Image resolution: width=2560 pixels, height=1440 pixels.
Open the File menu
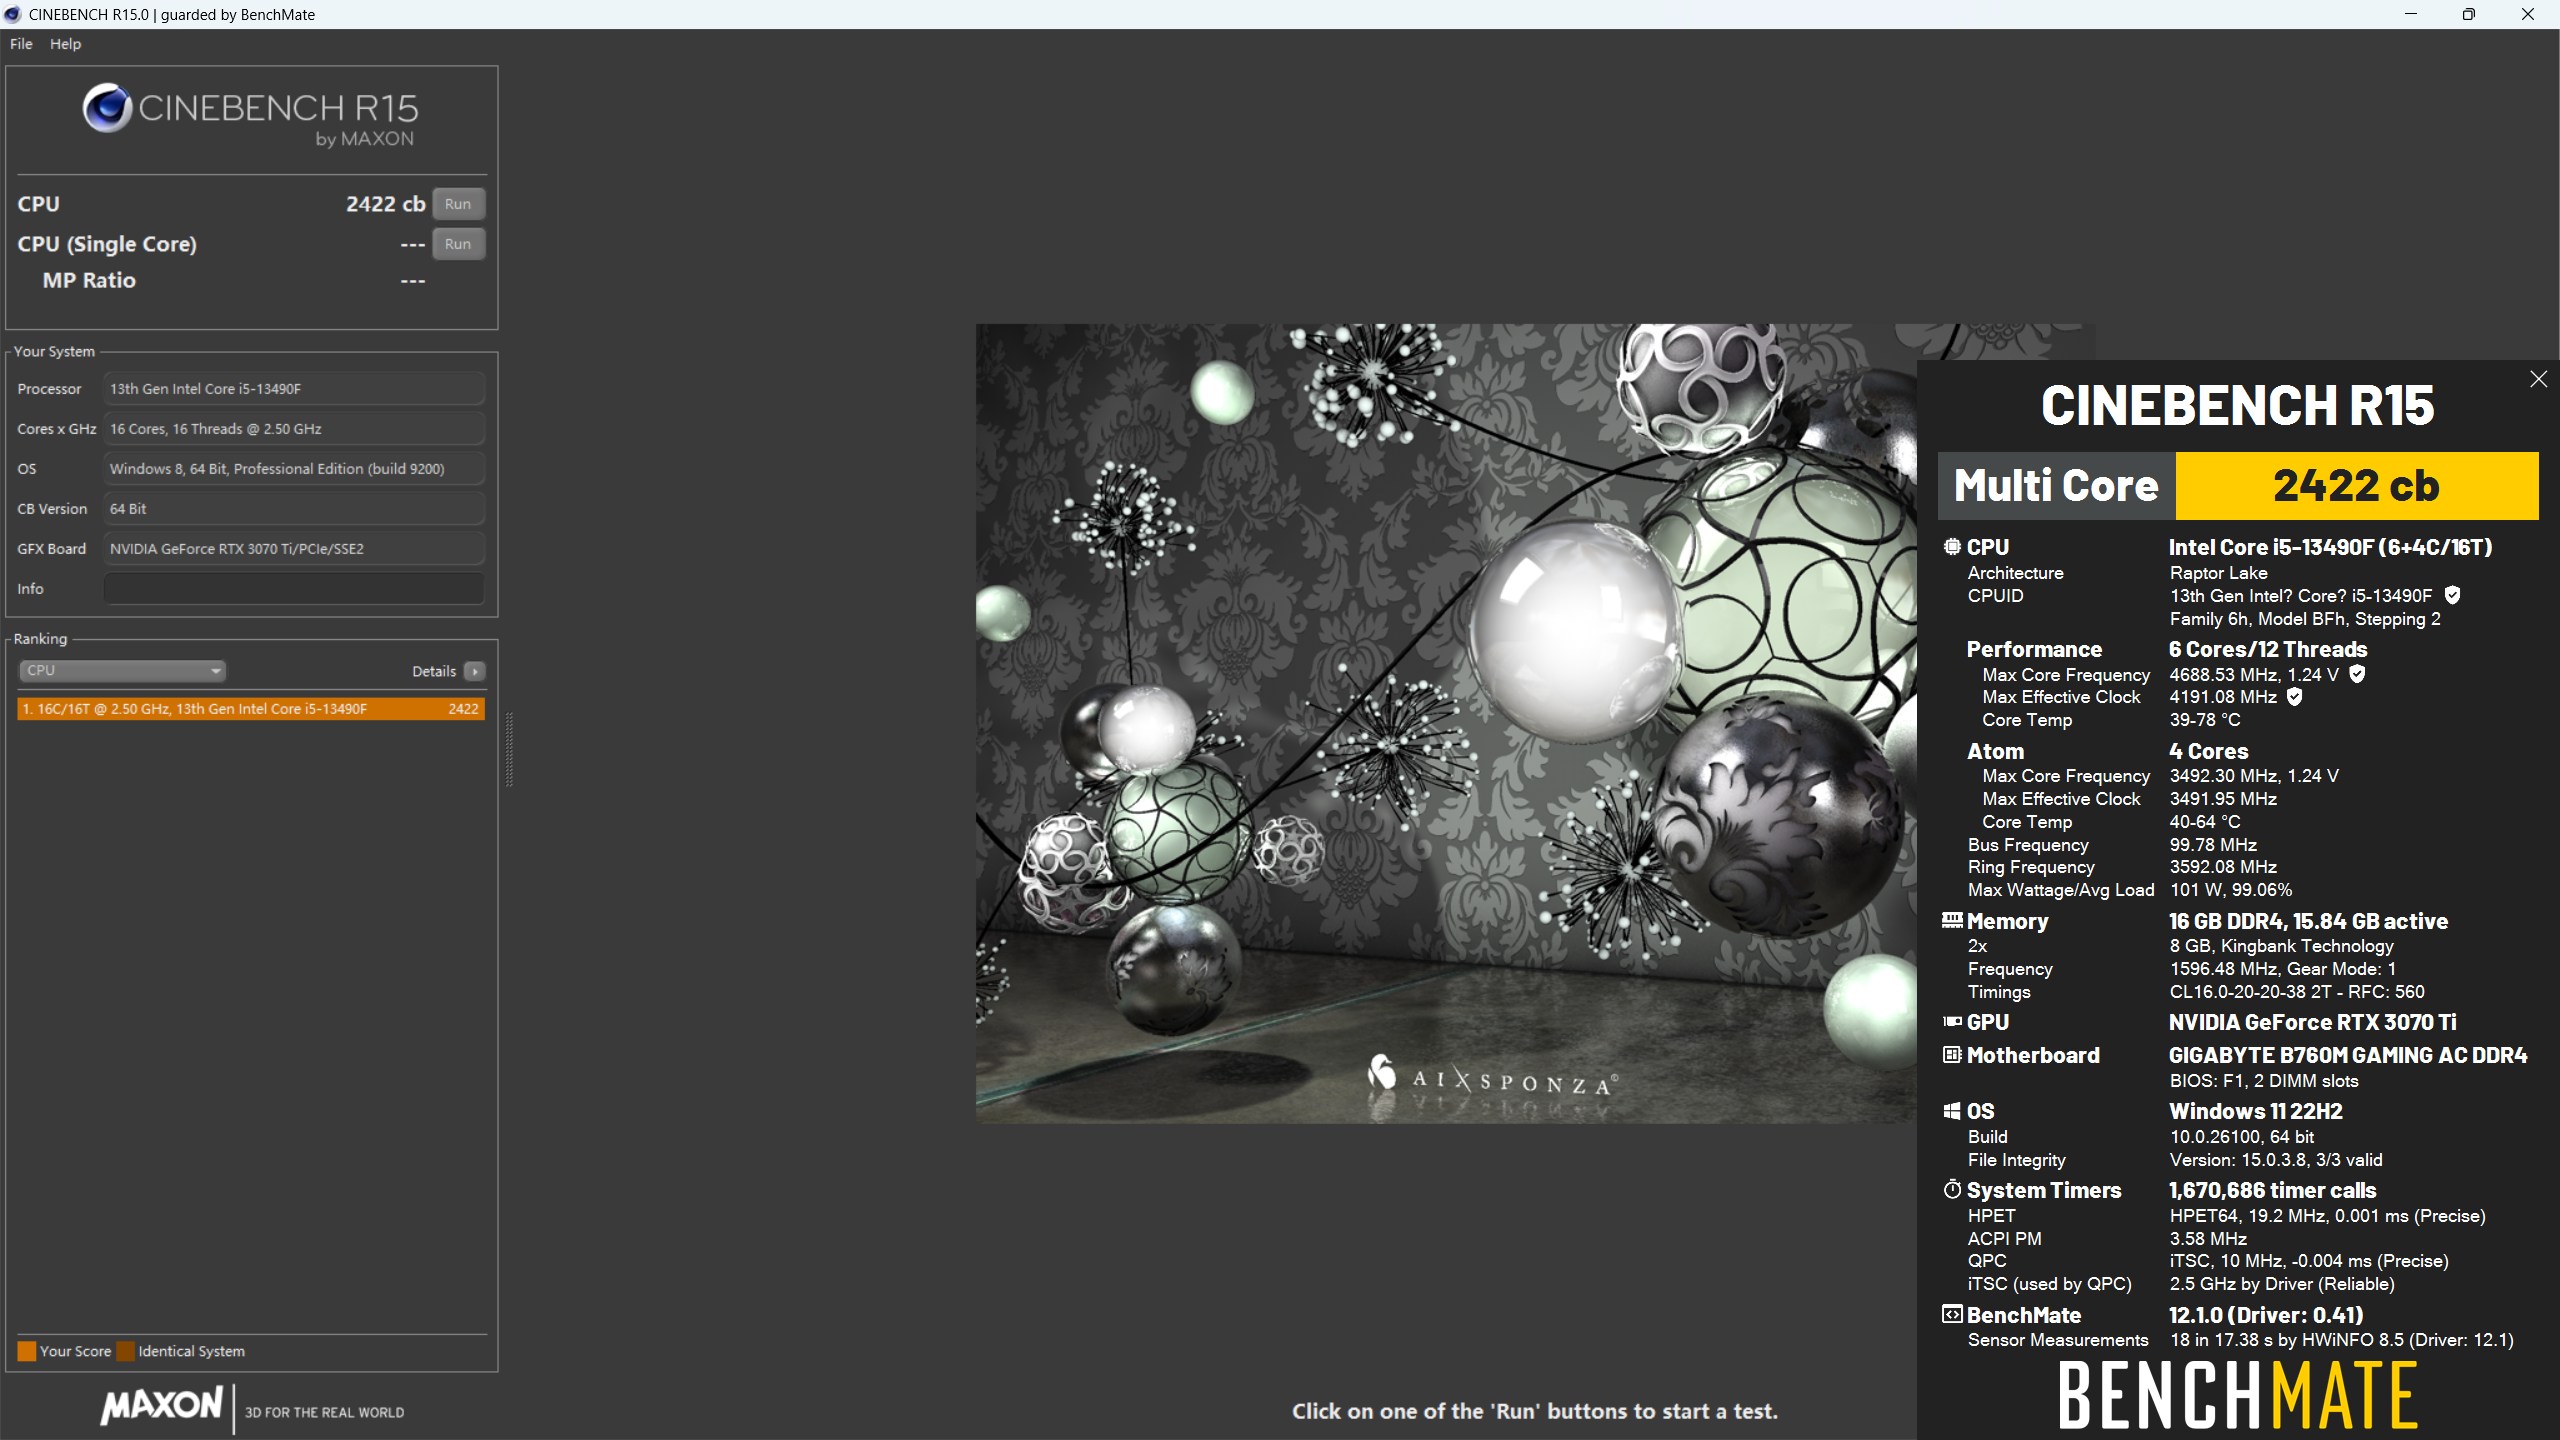pos(21,44)
